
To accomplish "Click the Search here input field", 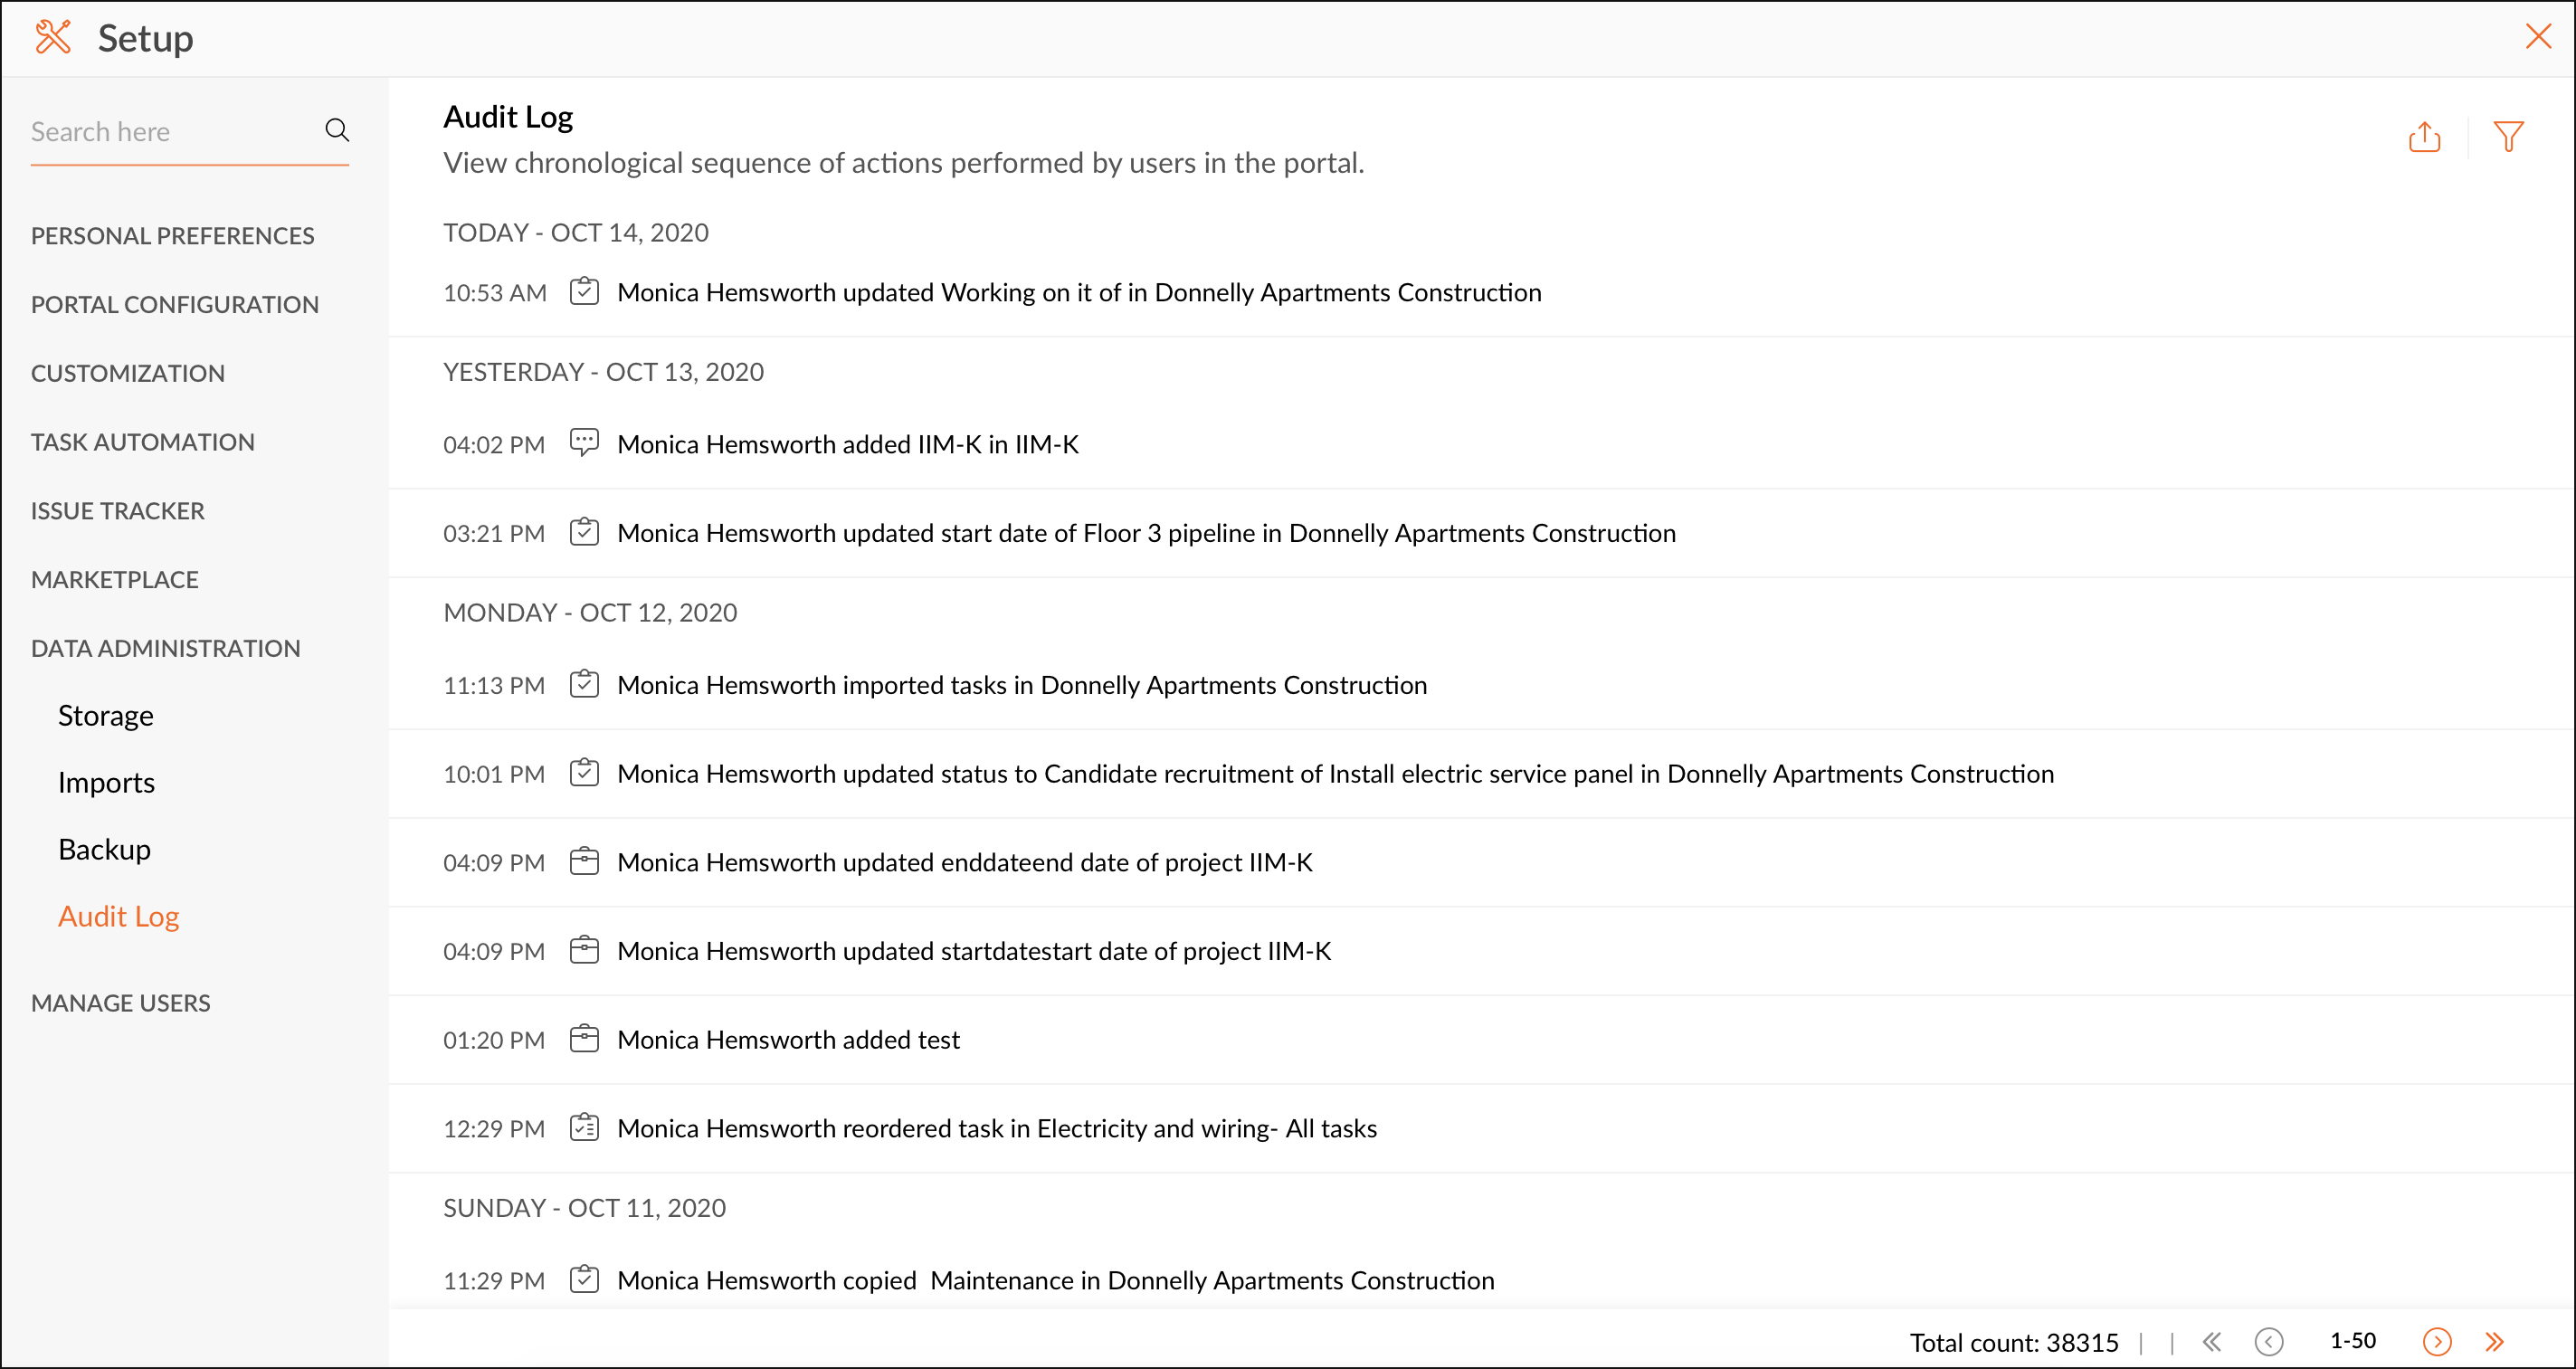I will (170, 132).
